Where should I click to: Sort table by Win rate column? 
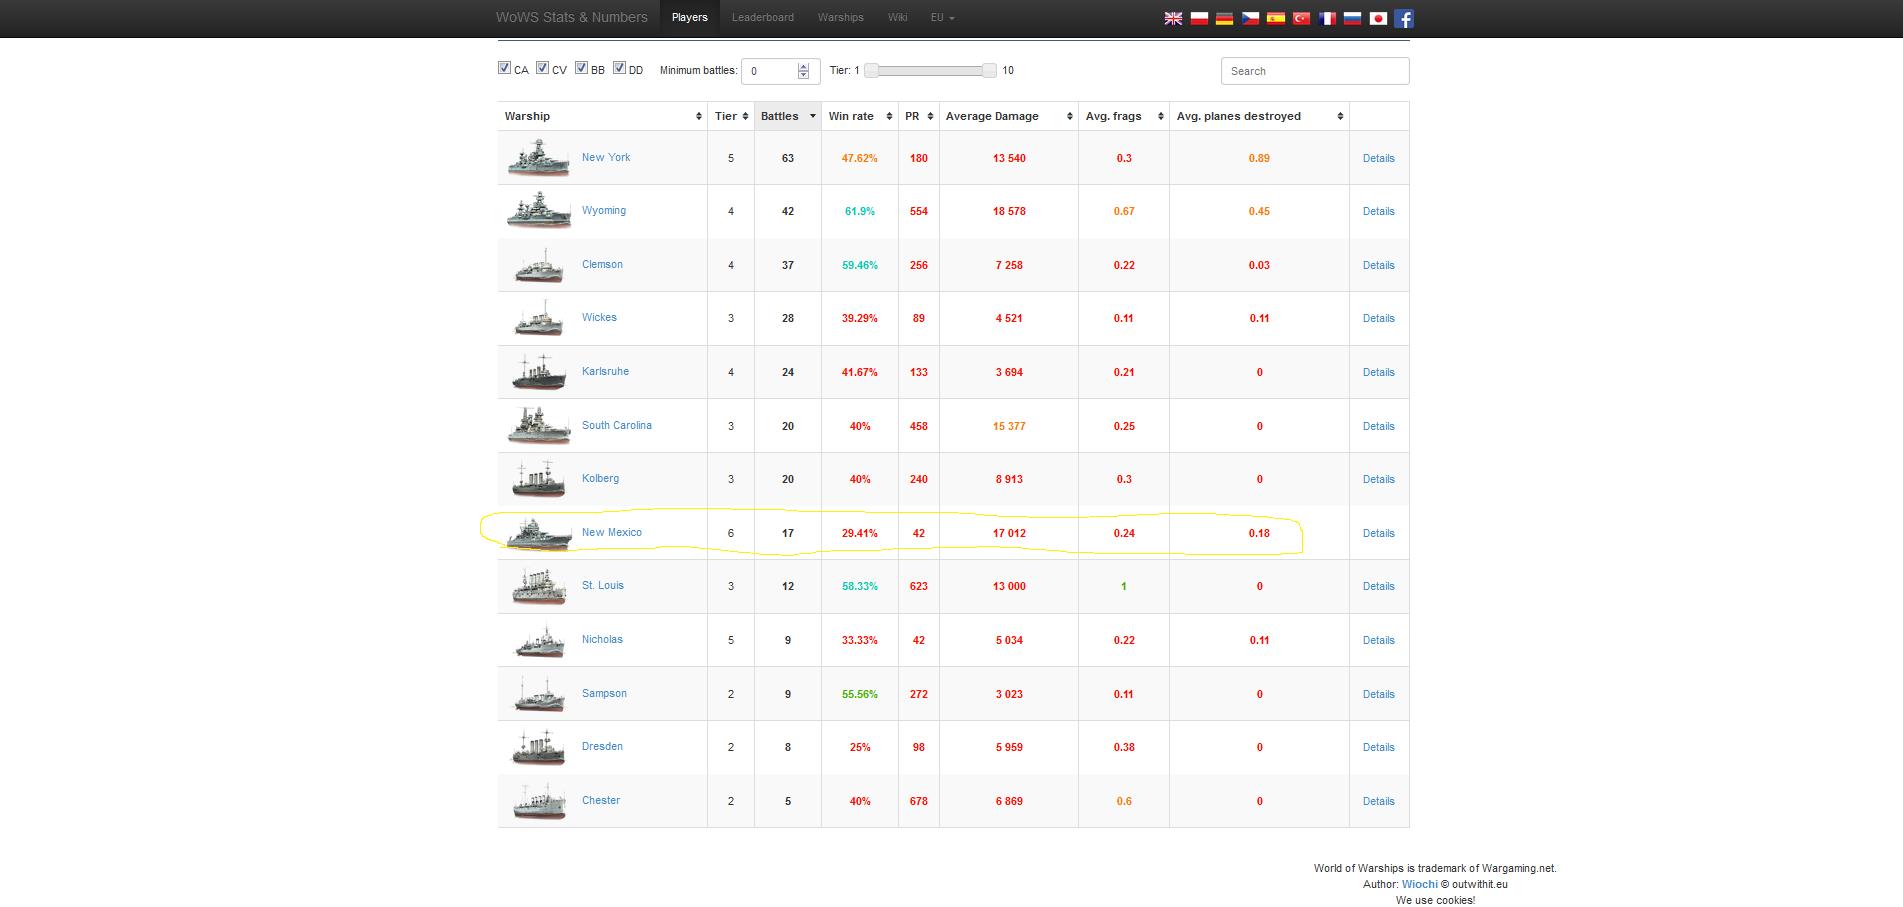point(860,116)
